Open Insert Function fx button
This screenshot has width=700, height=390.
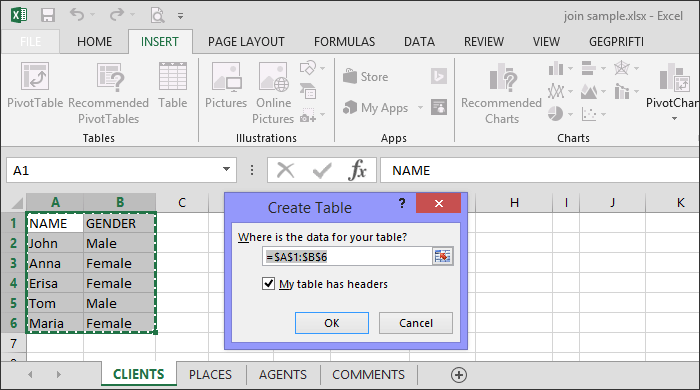[x=358, y=170]
